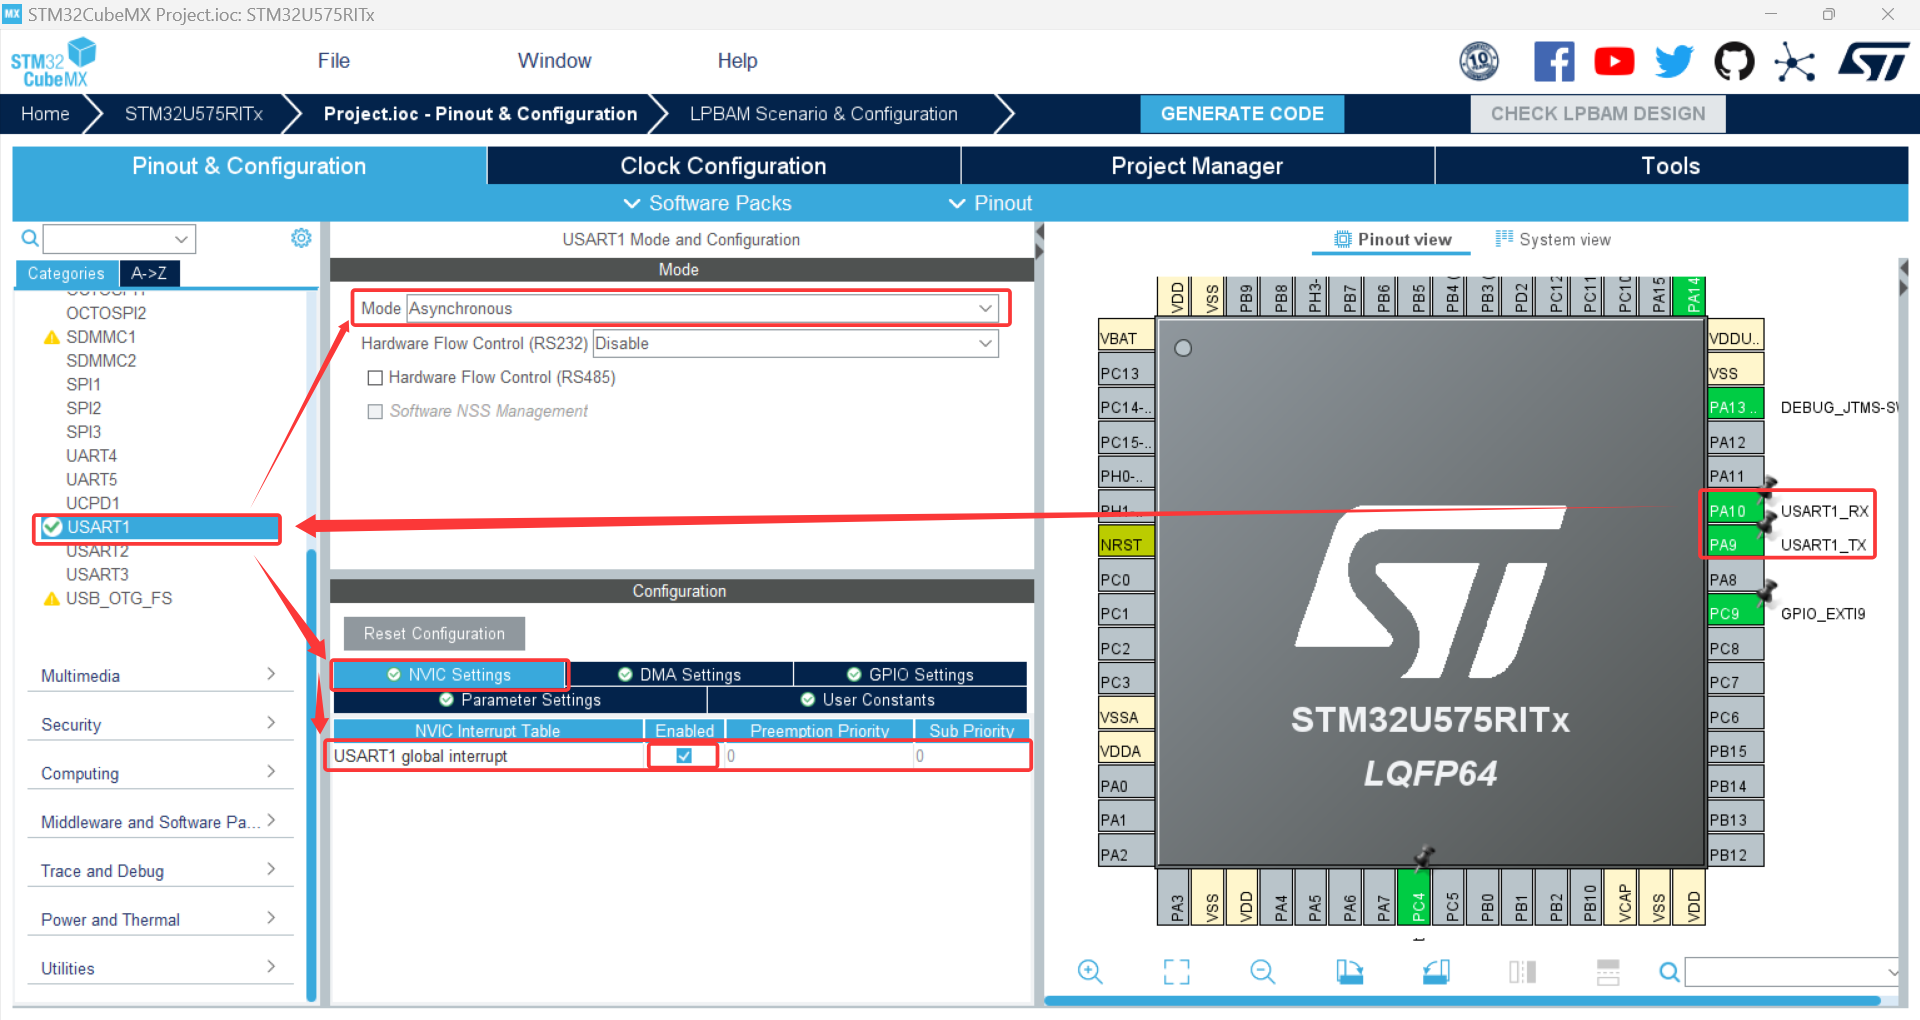Open ST Facebook page icon
Viewport: 1920px width, 1020px height.
[1554, 62]
